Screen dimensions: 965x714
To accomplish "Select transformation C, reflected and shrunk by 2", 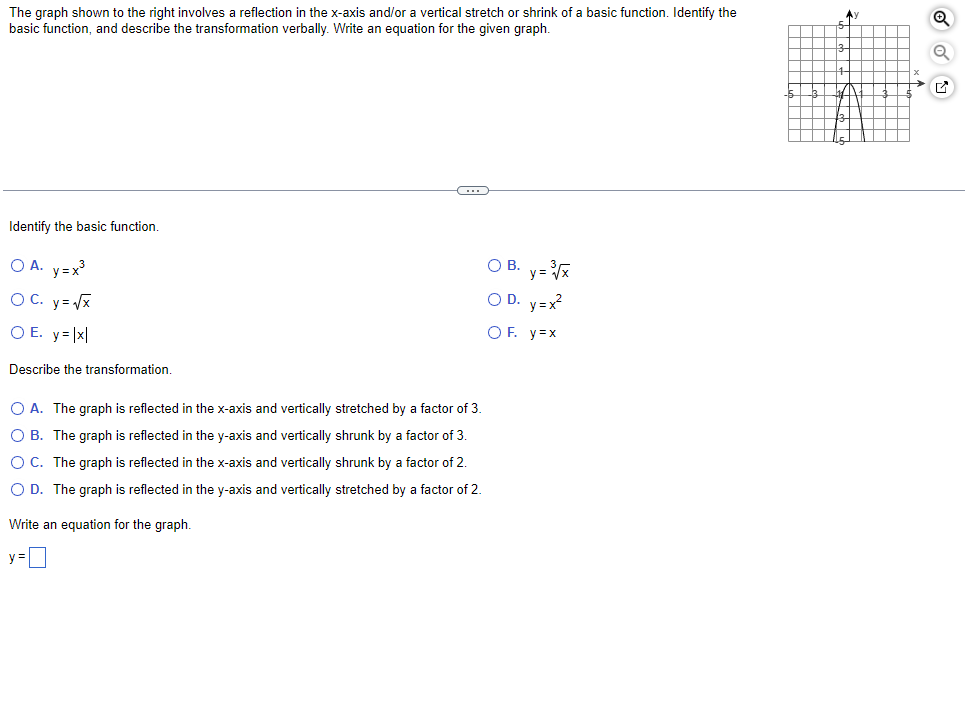I will pos(17,462).
